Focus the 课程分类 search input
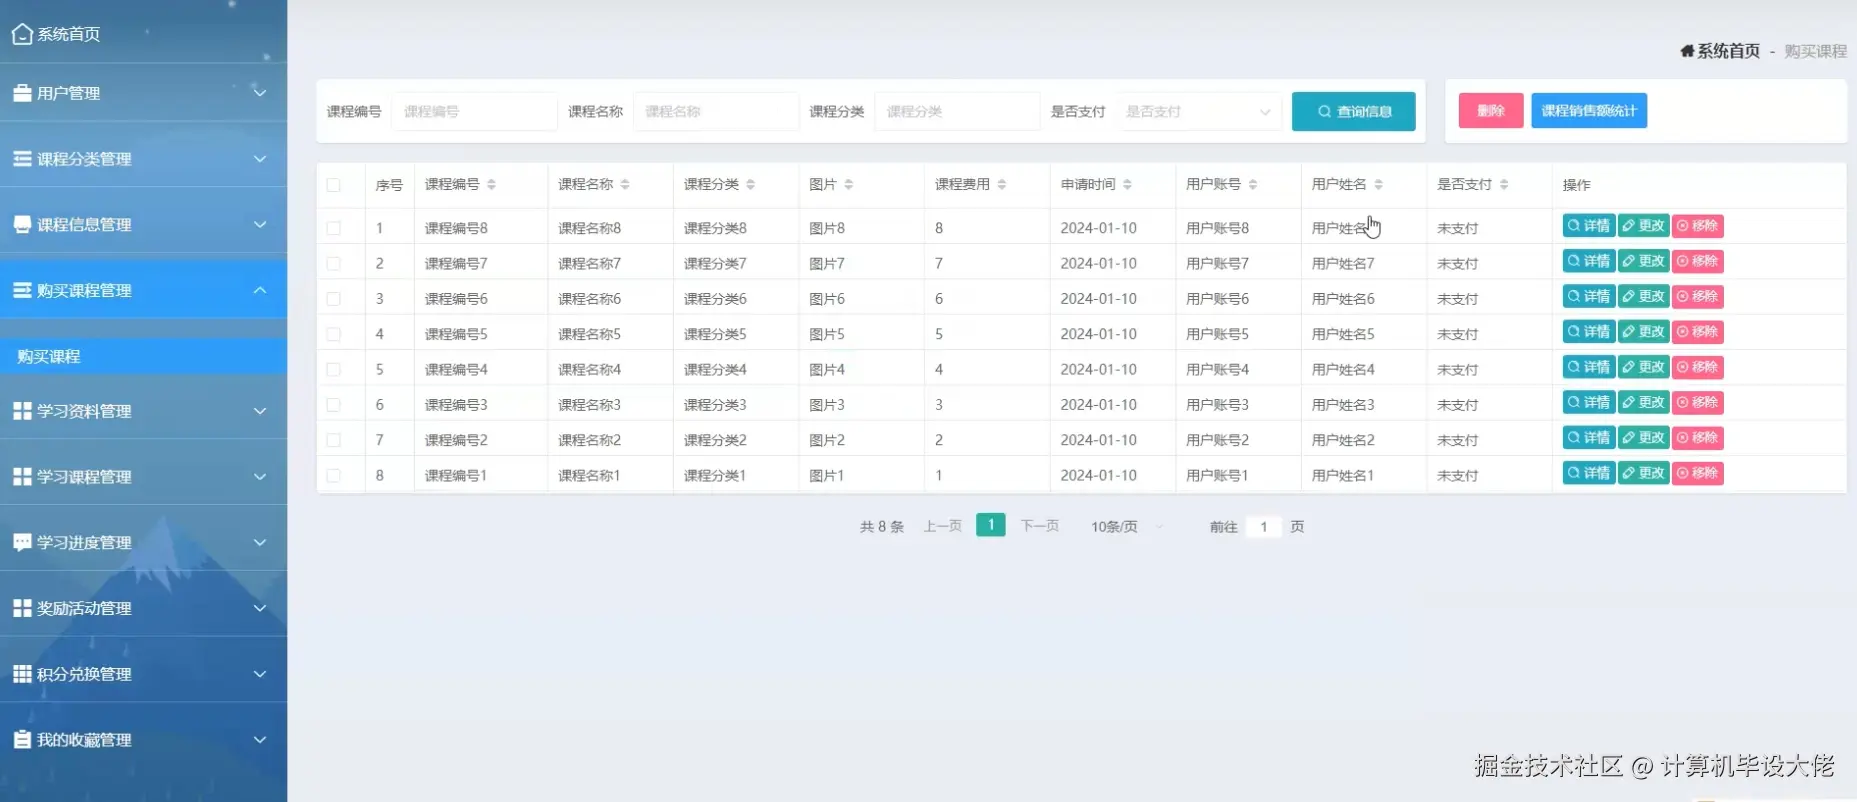 point(957,111)
